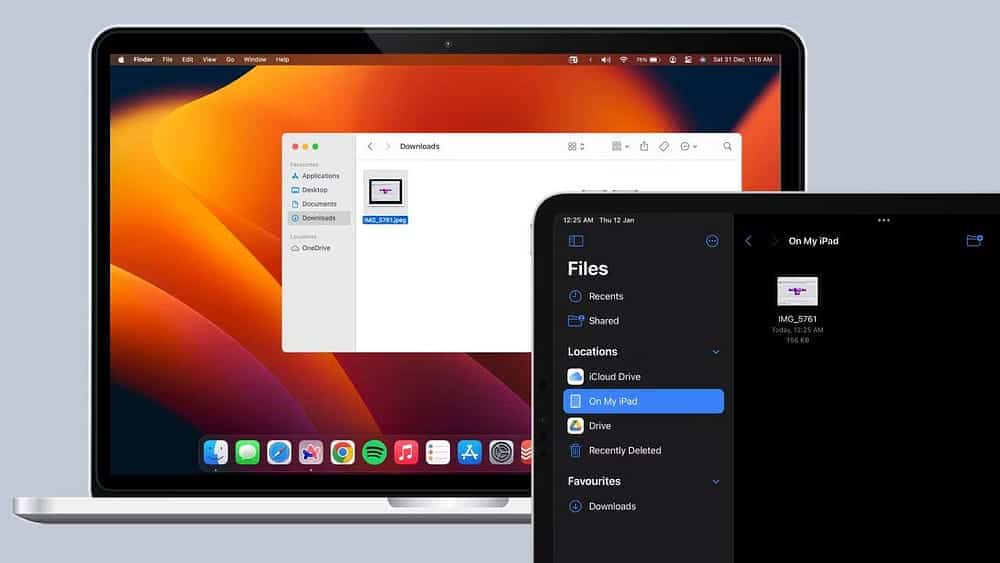The width and height of the screenshot is (1000, 563).
Task: Open the Finder menu in menu bar
Action: [x=143, y=59]
